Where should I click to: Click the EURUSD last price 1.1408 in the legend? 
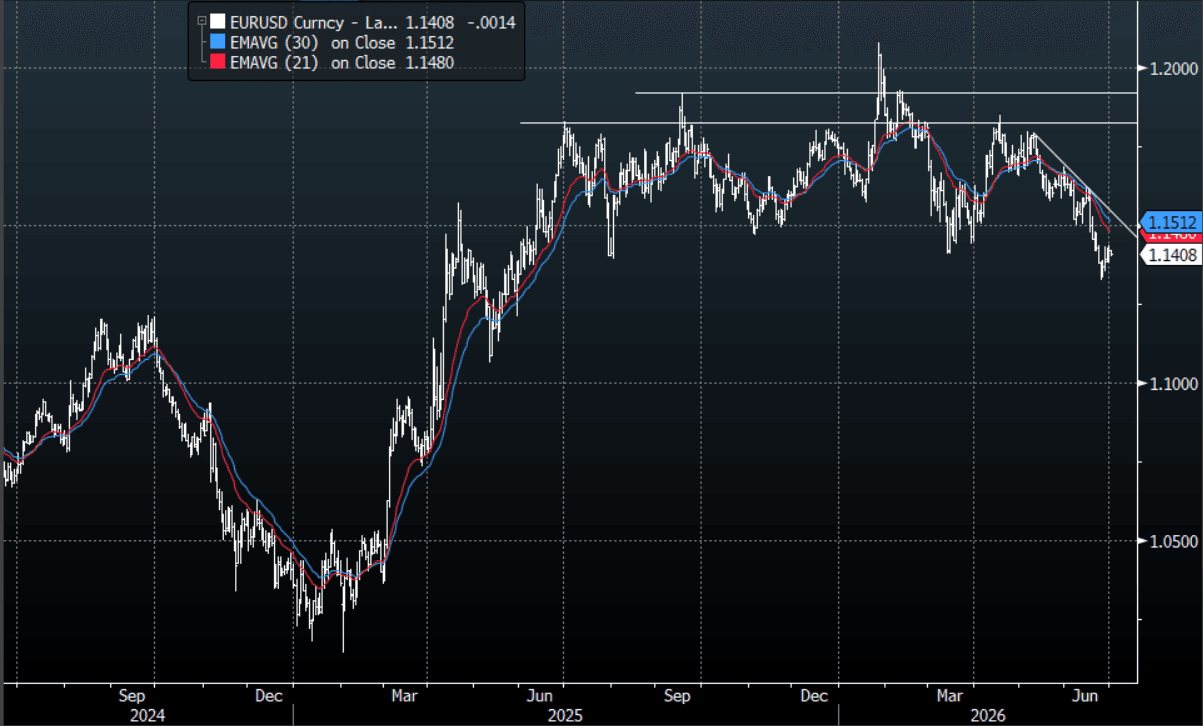[428, 22]
